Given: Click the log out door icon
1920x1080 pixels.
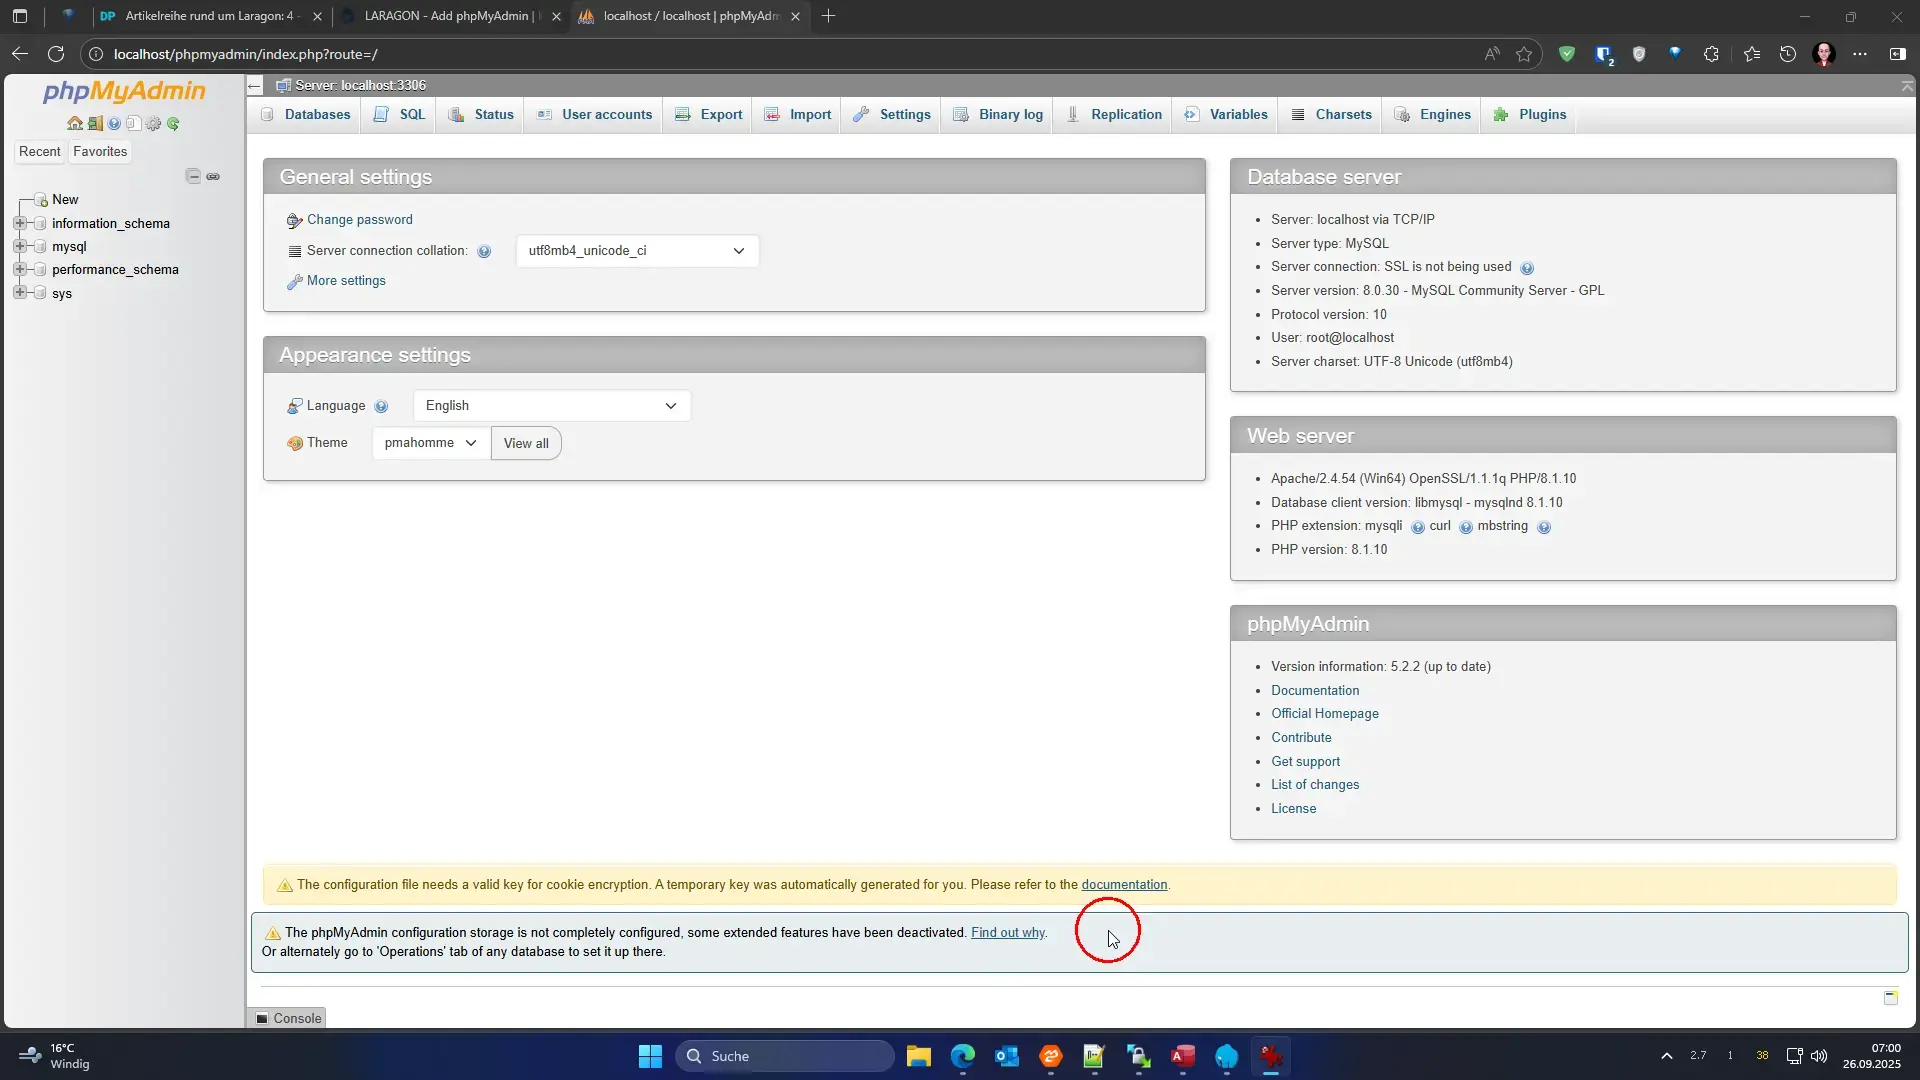Looking at the screenshot, I should 95,124.
